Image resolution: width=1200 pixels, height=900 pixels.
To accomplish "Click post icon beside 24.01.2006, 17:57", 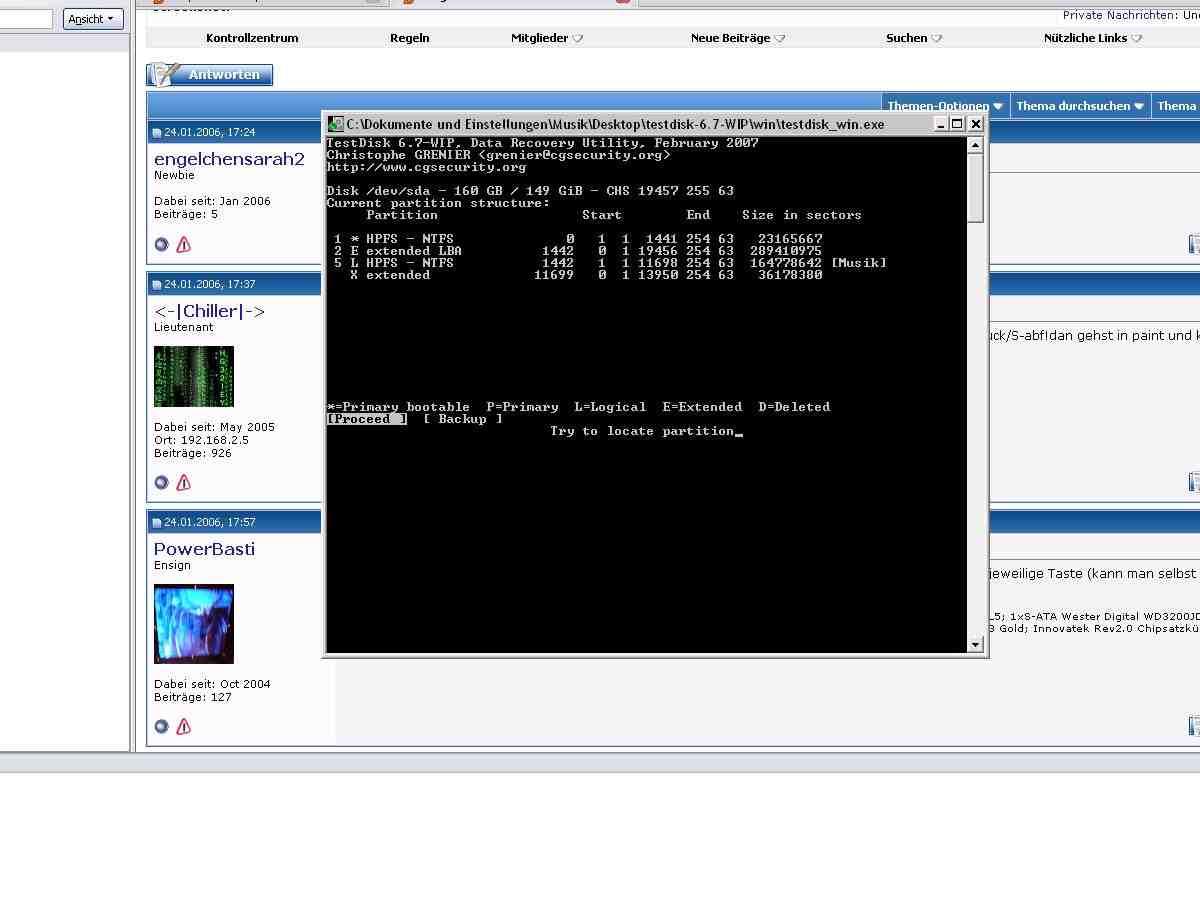I will point(157,523).
